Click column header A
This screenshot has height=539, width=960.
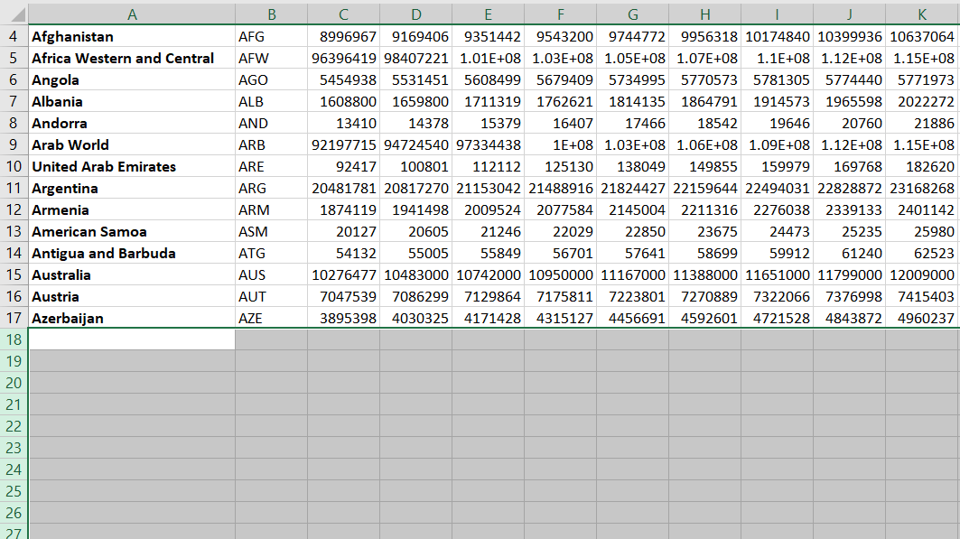coord(132,14)
